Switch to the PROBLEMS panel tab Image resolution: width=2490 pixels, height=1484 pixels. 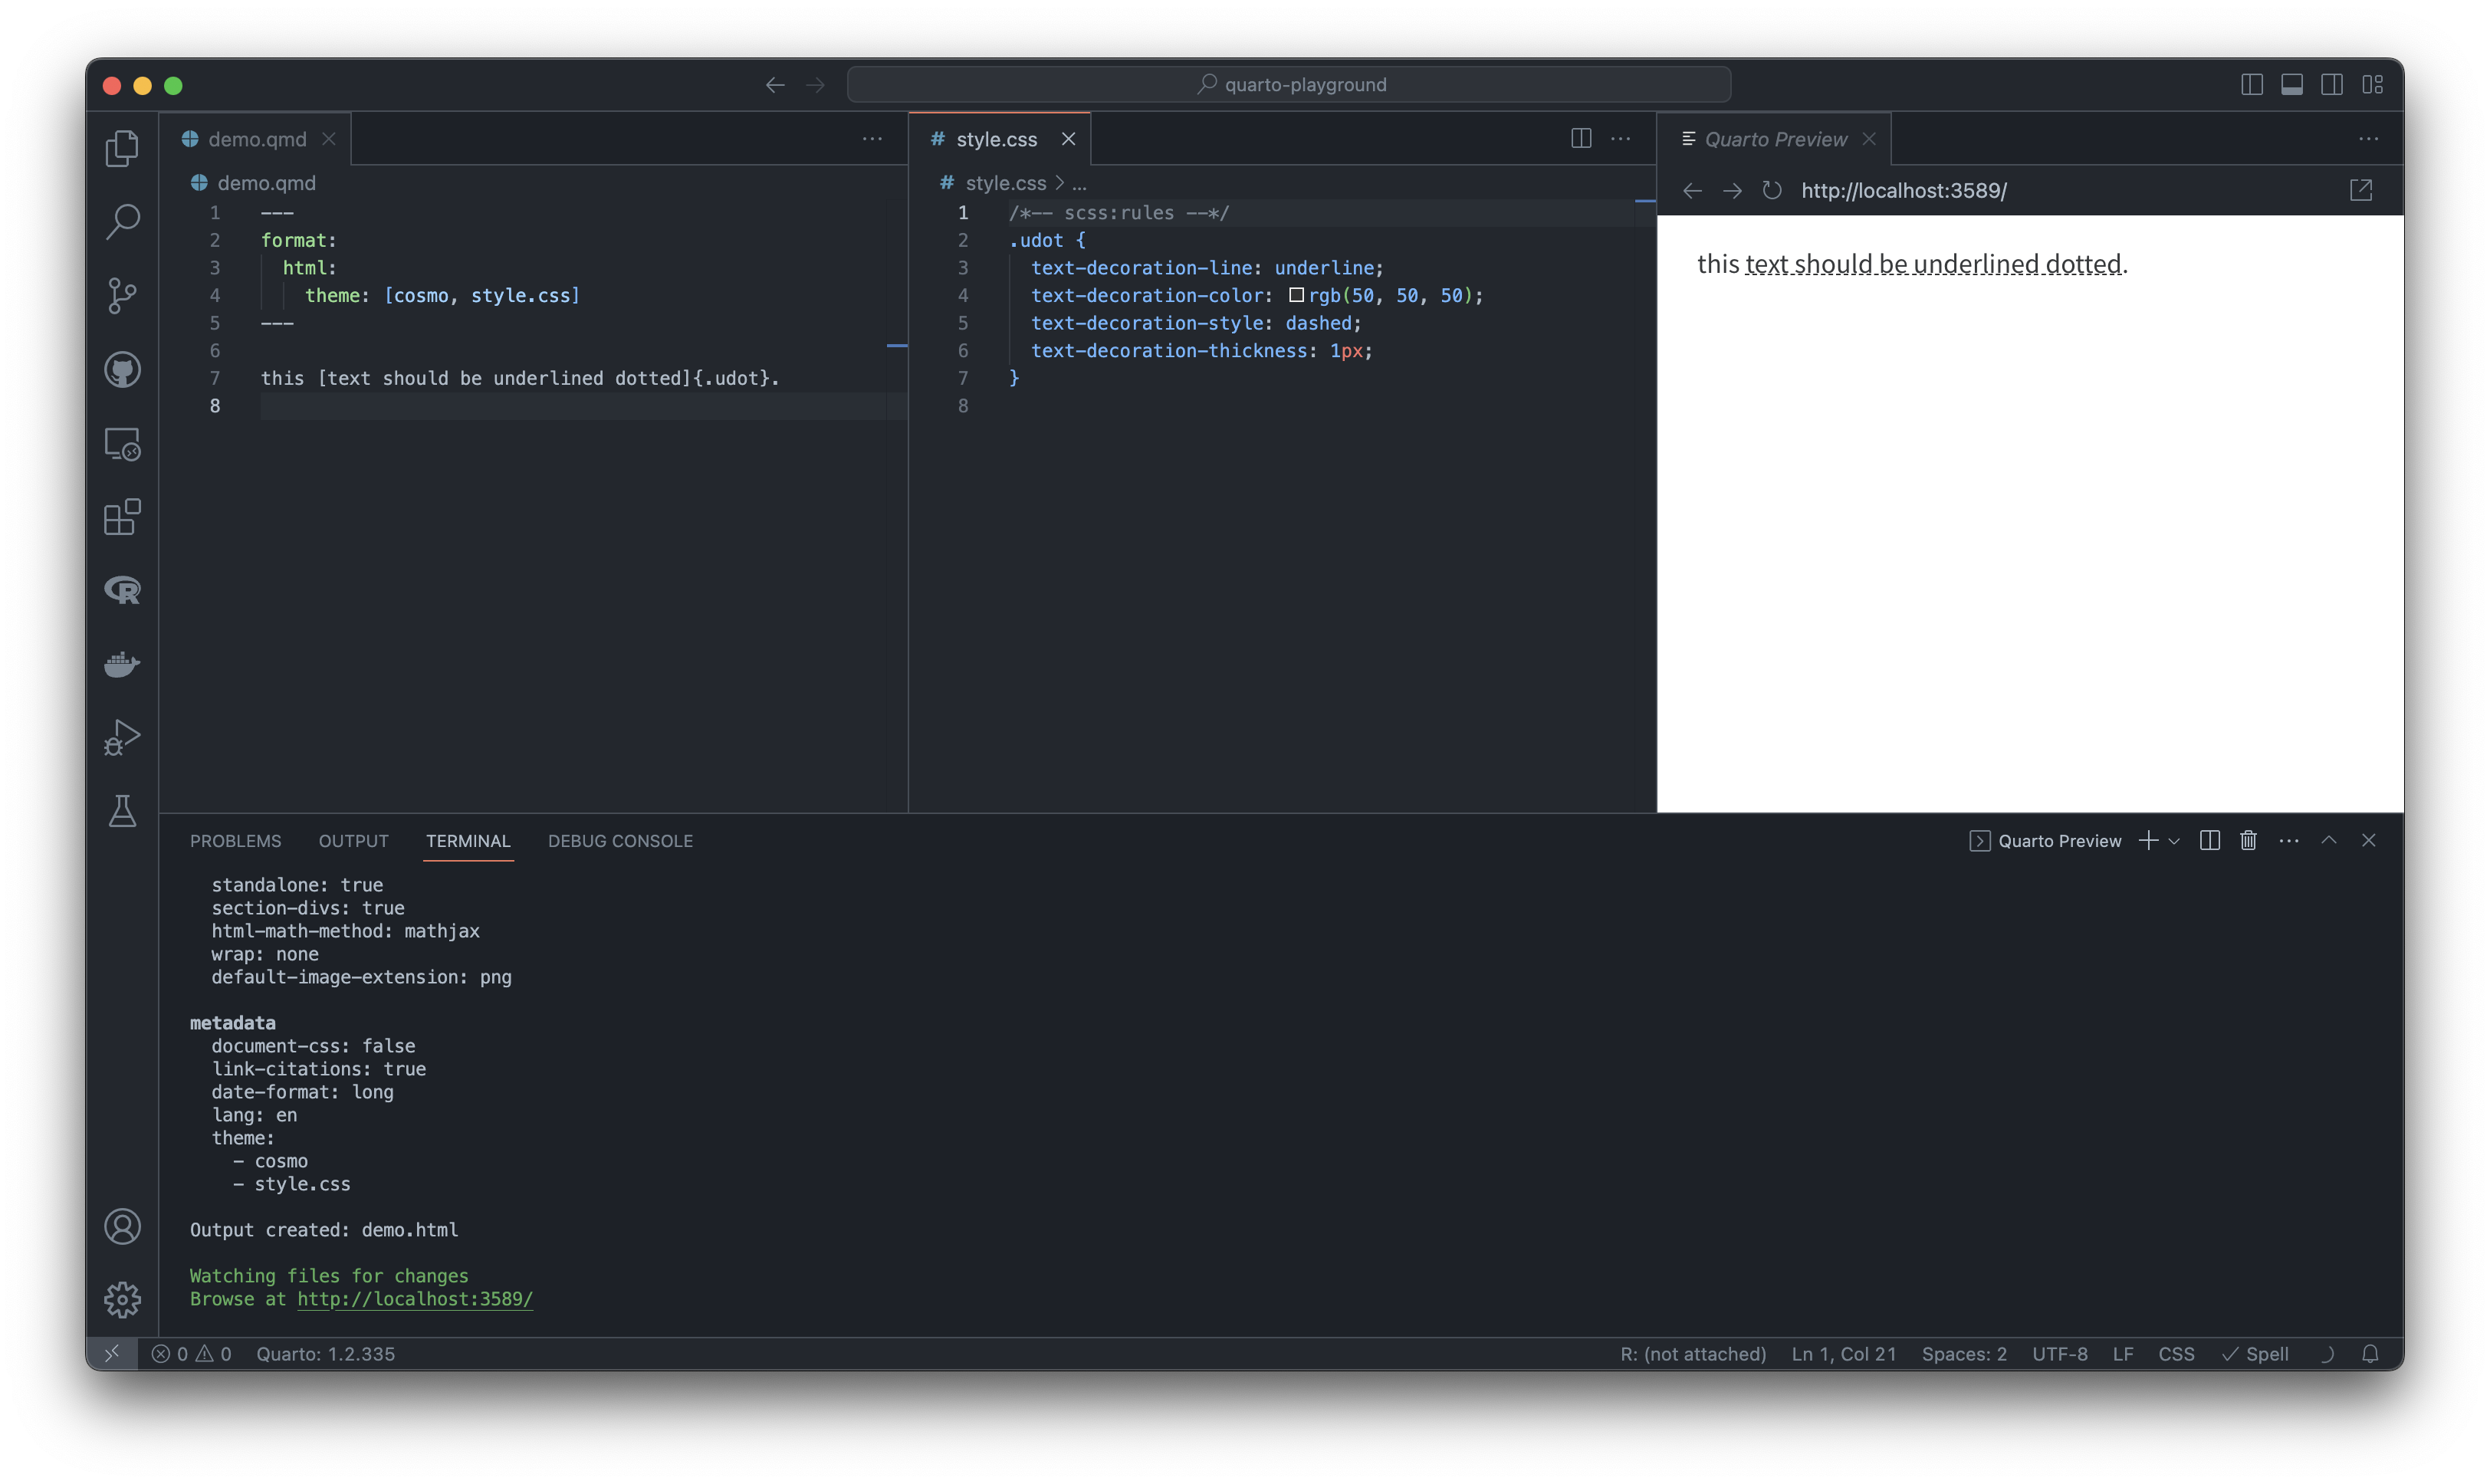tap(235, 841)
